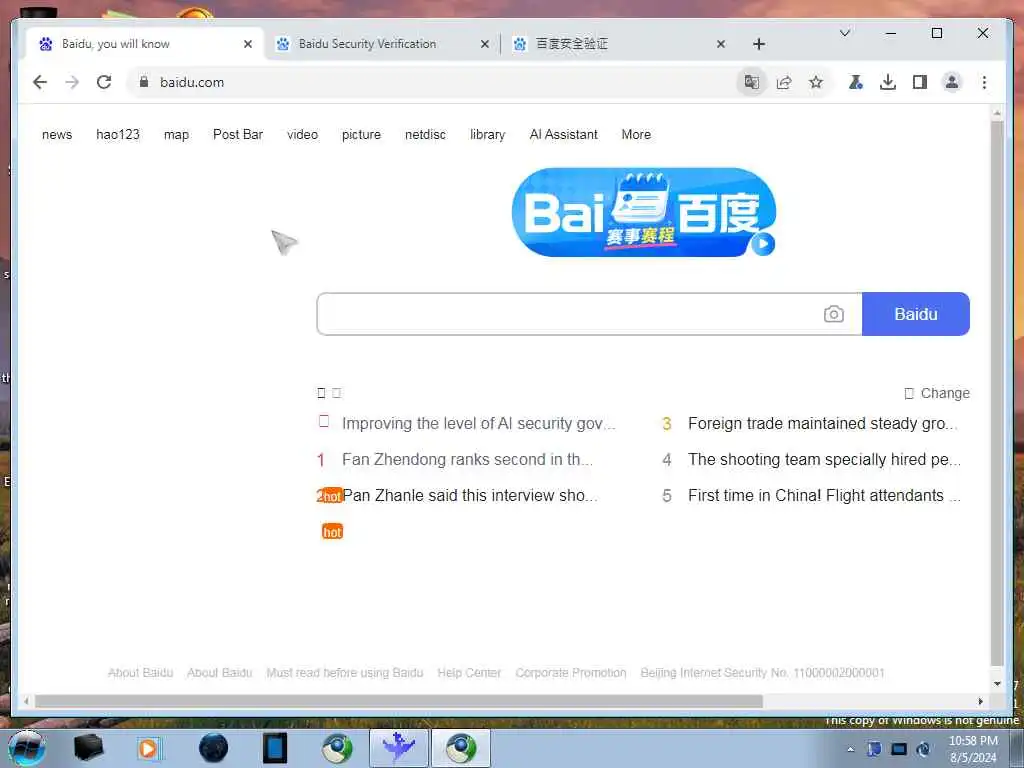The width and height of the screenshot is (1024, 768).
Task: Open the taskbar clock showing 10:58 PM
Action: [x=972, y=749]
